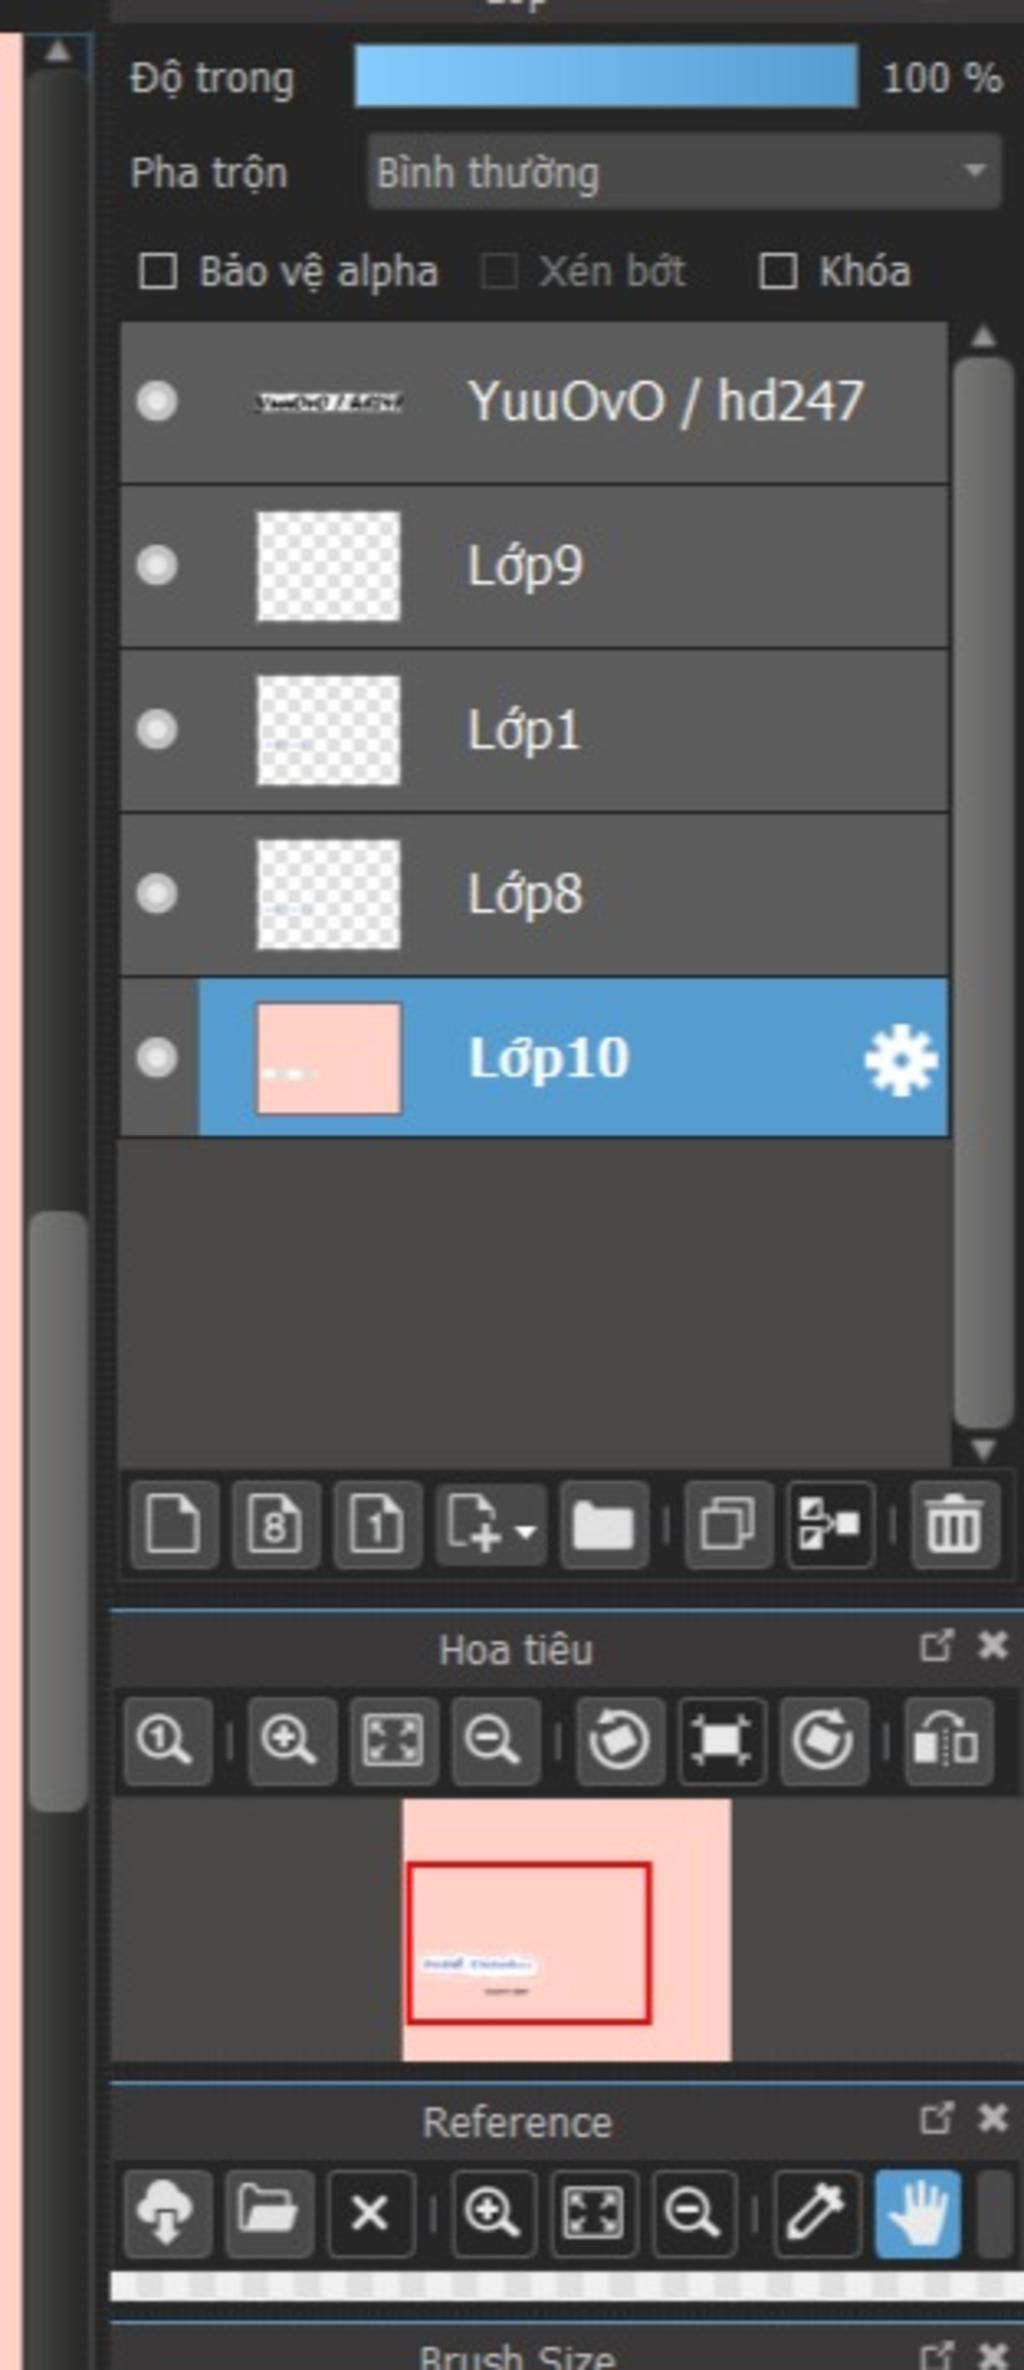Viewport: 1024px width, 2370px height.
Task: Open layer settings gear for Lớp10
Action: tap(900, 1060)
